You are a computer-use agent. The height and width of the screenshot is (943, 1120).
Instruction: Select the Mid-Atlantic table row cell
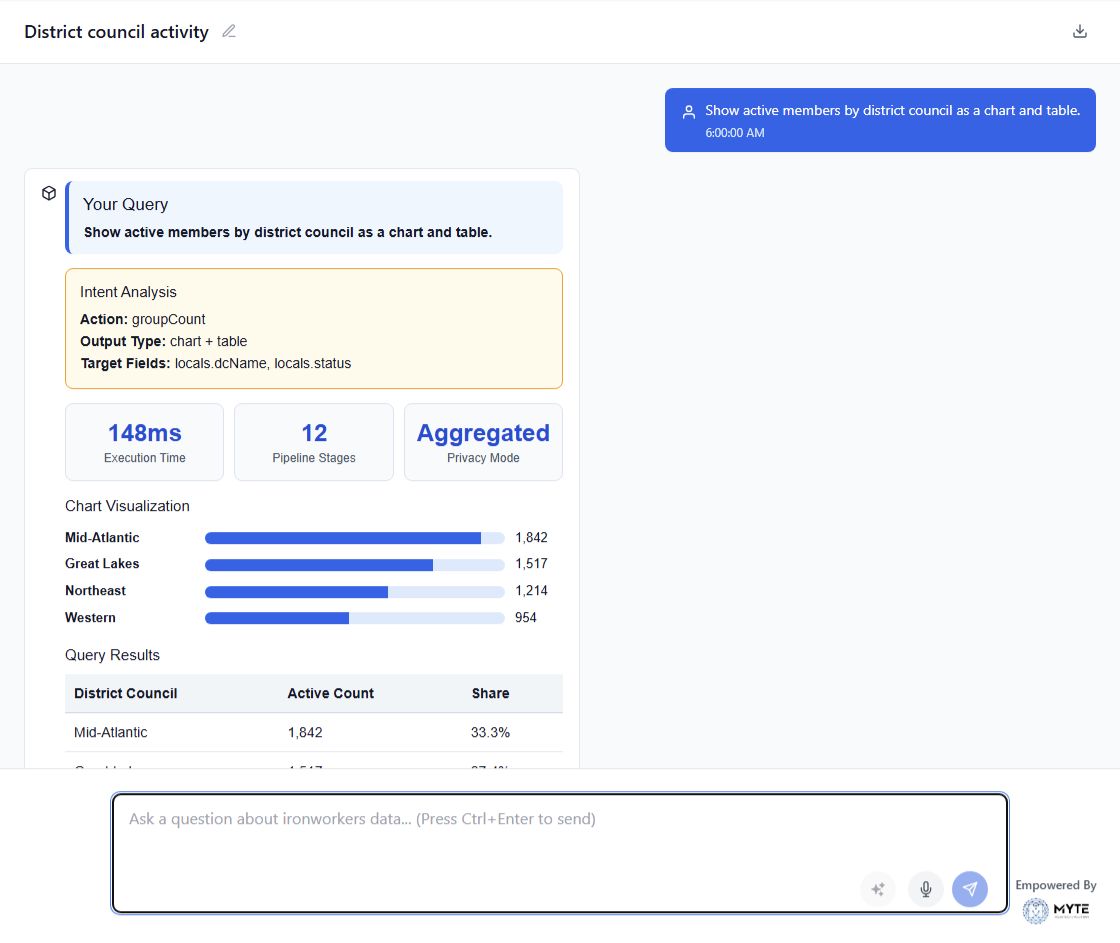111,732
